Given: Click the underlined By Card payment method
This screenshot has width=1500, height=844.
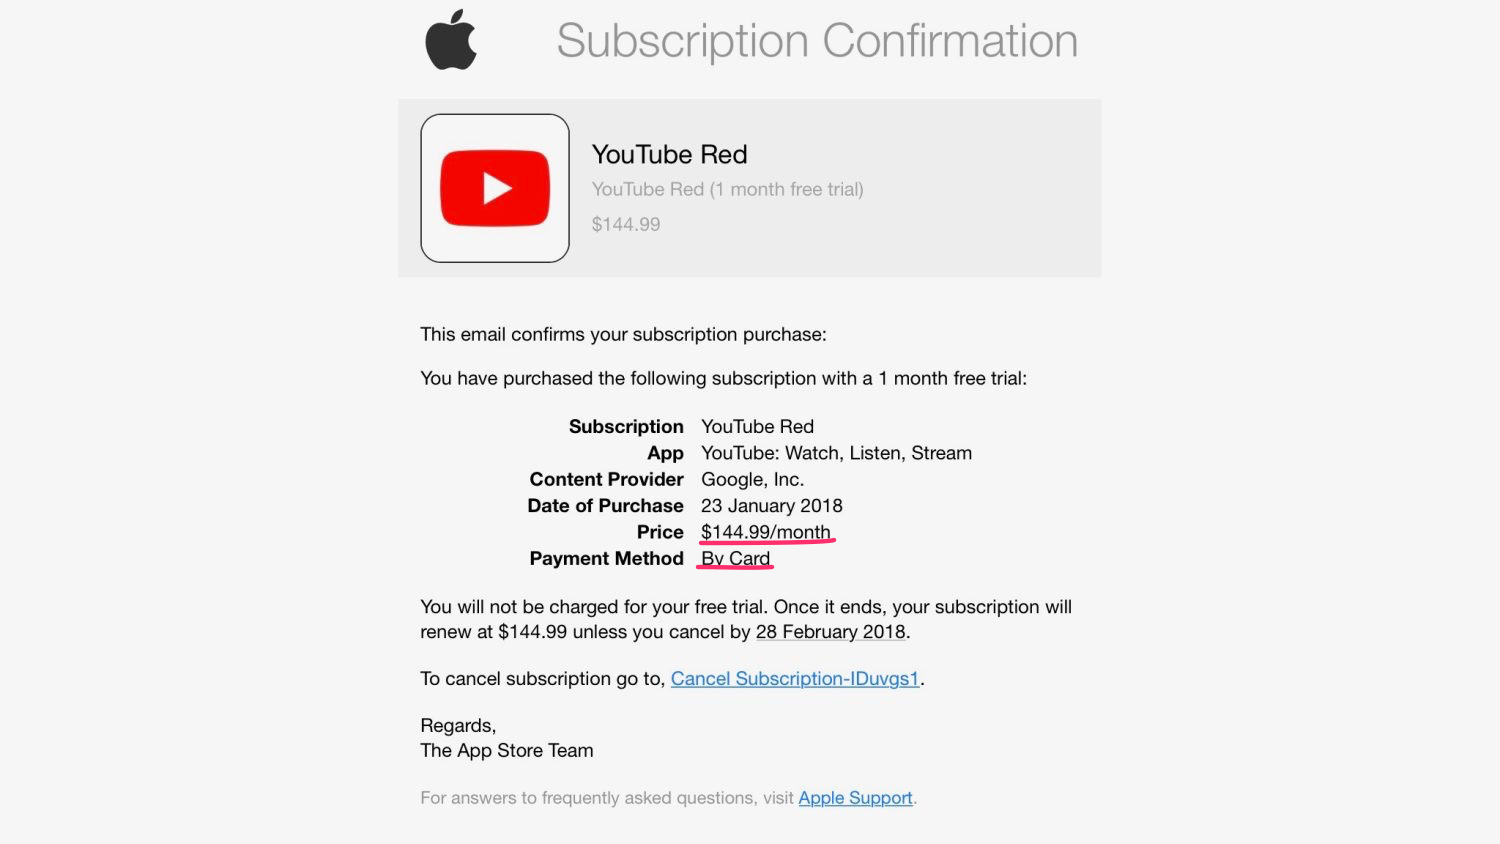Looking at the screenshot, I should 735,558.
